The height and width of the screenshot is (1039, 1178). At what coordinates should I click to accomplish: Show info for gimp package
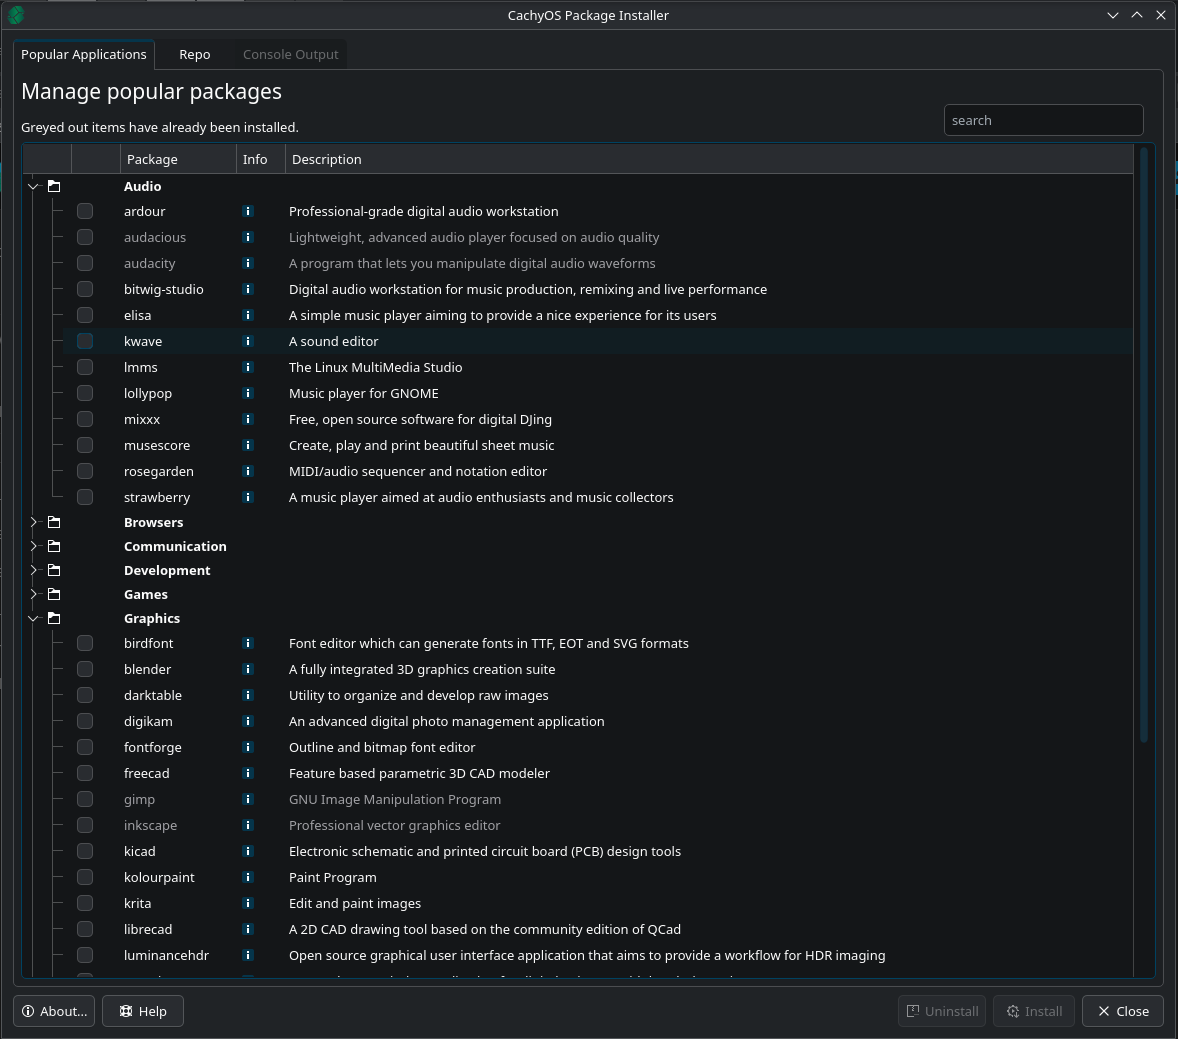pos(248,799)
